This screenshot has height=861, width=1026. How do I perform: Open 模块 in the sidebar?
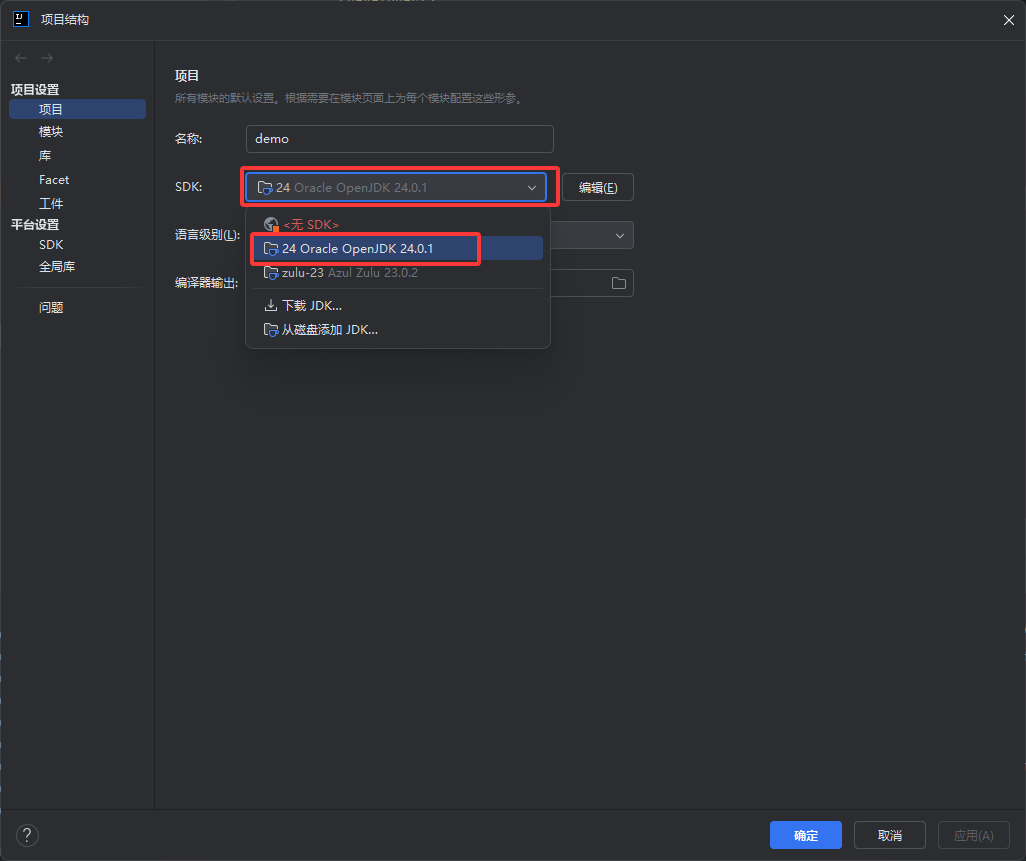click(x=51, y=133)
